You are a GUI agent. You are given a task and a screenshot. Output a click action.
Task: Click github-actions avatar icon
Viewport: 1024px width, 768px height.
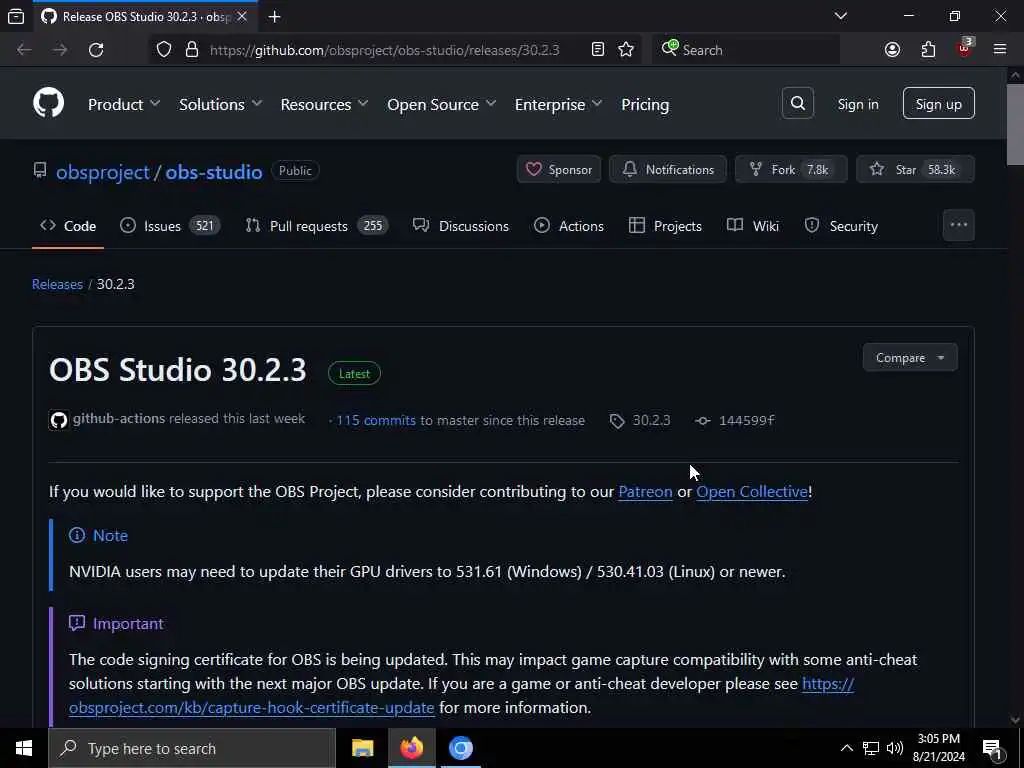[x=59, y=420]
